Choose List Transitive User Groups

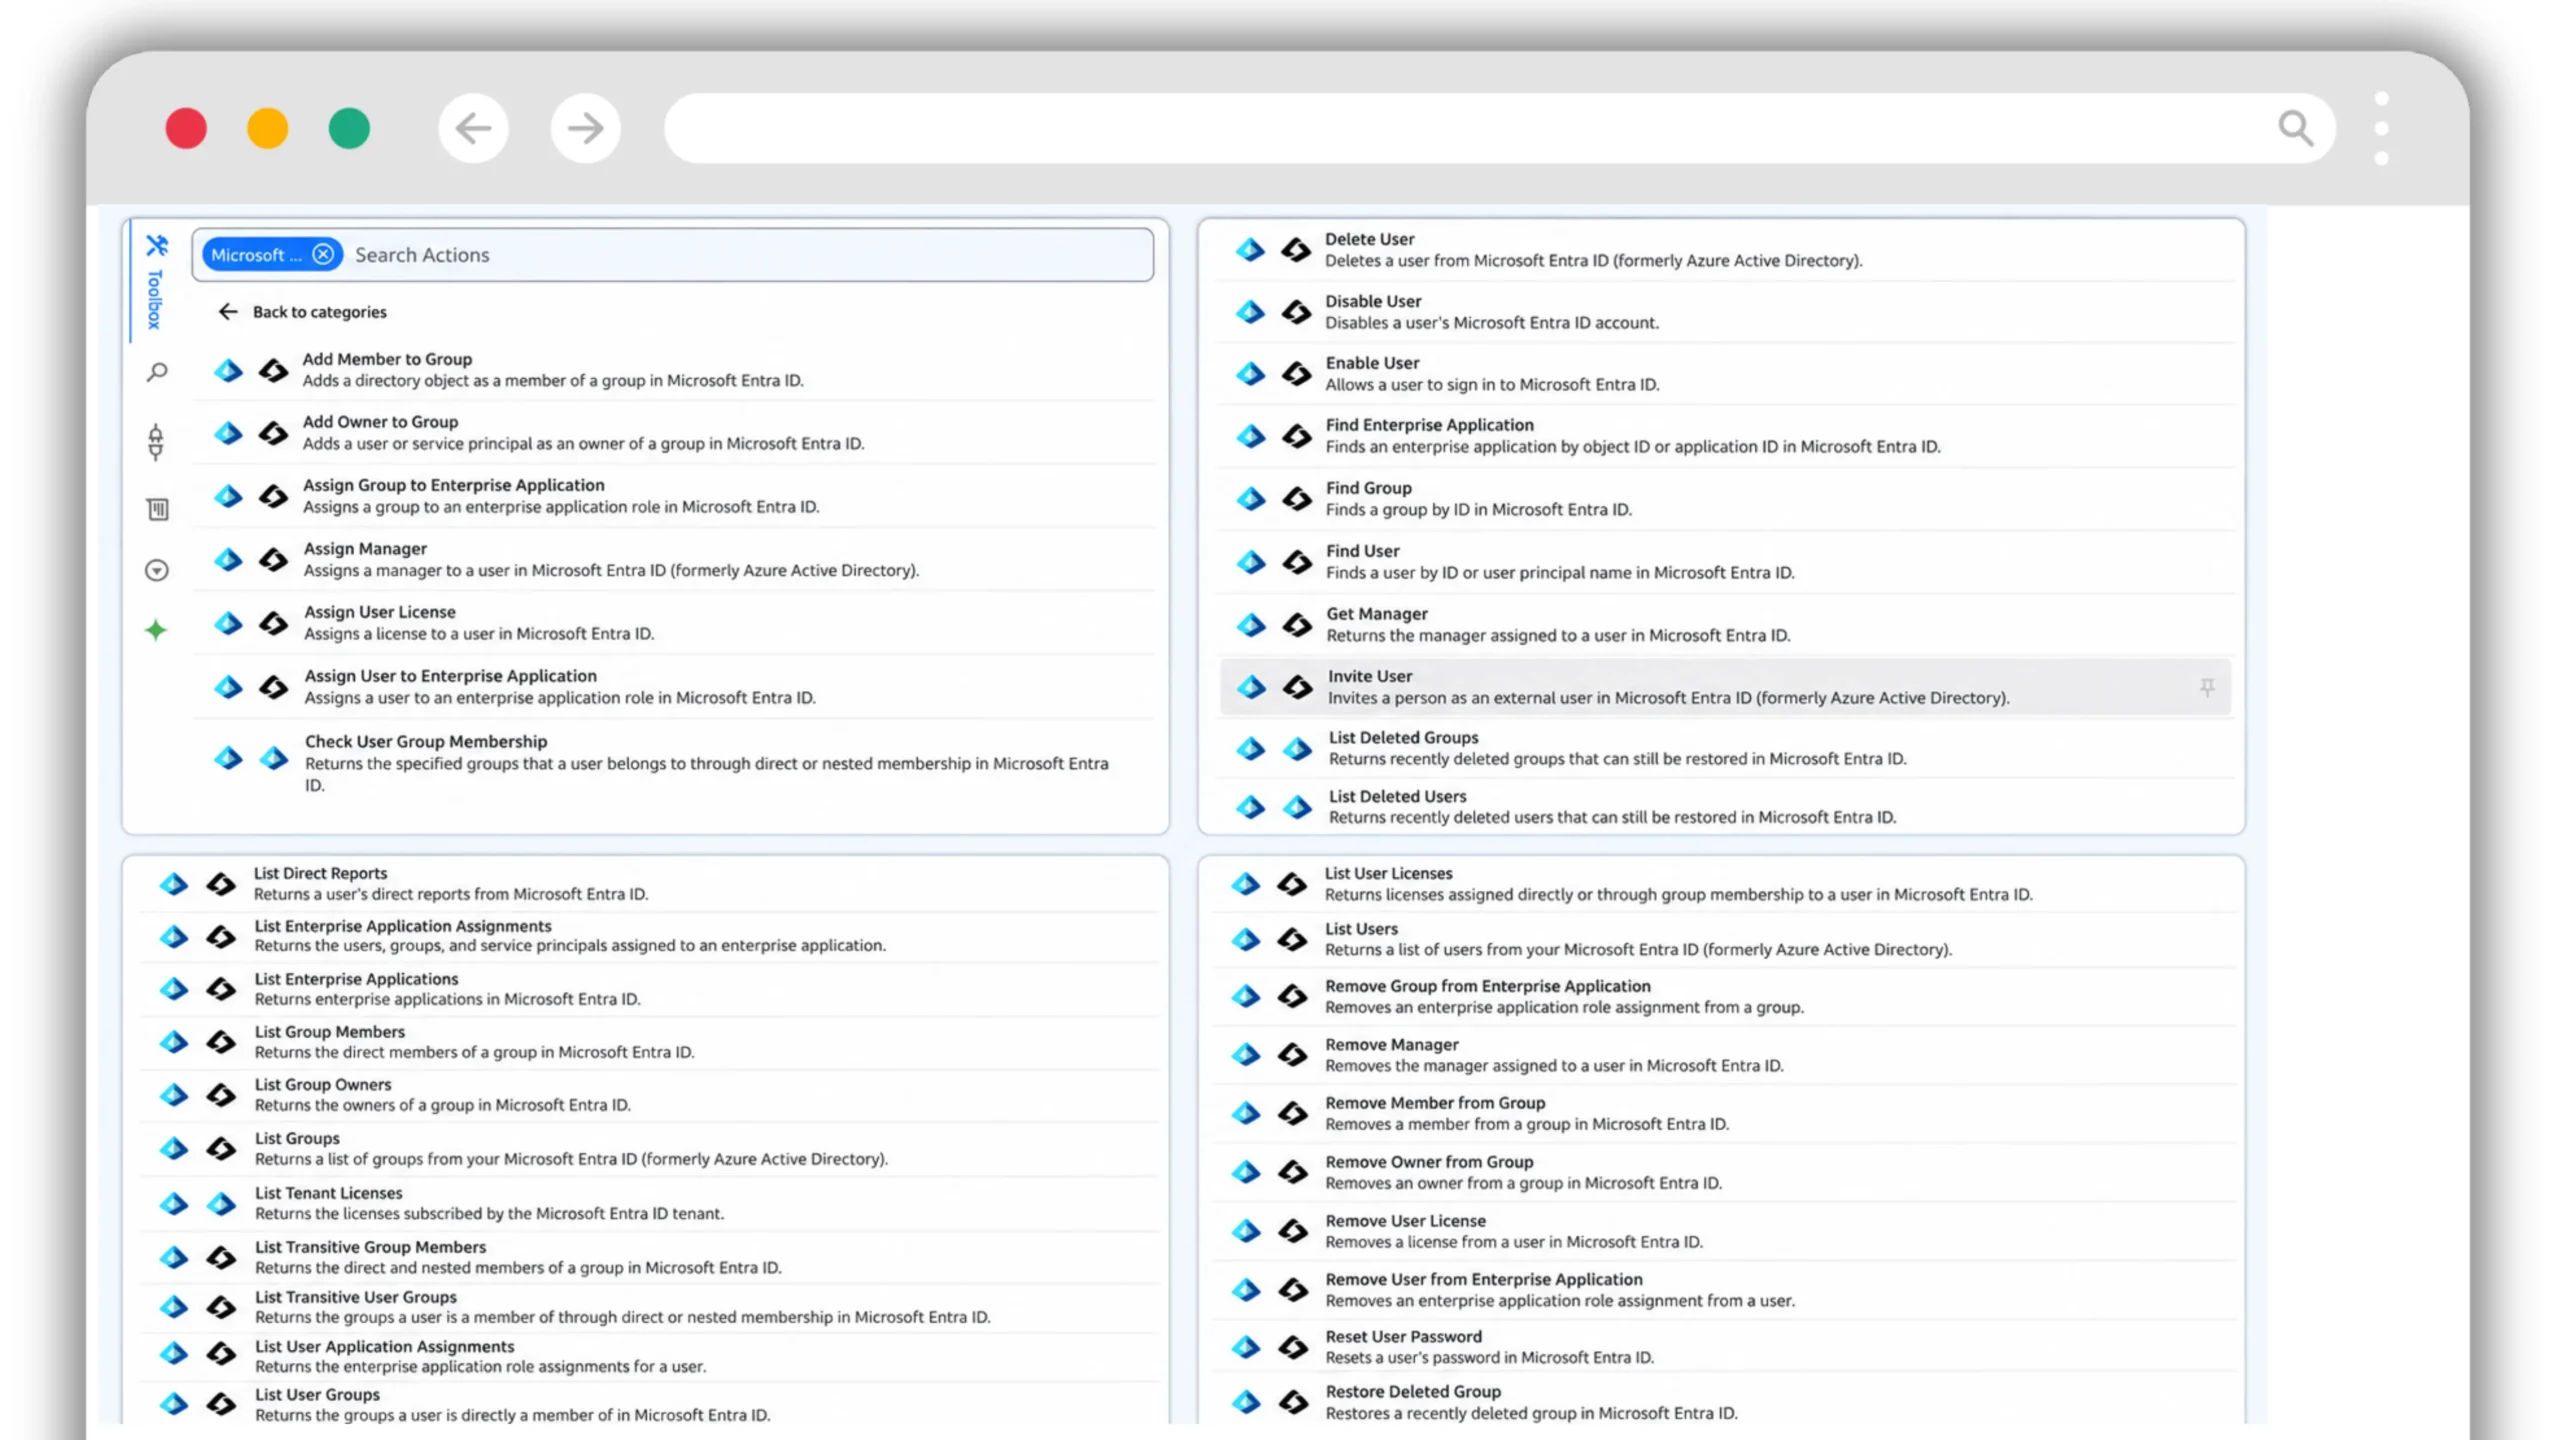pyautogui.click(x=650, y=1307)
